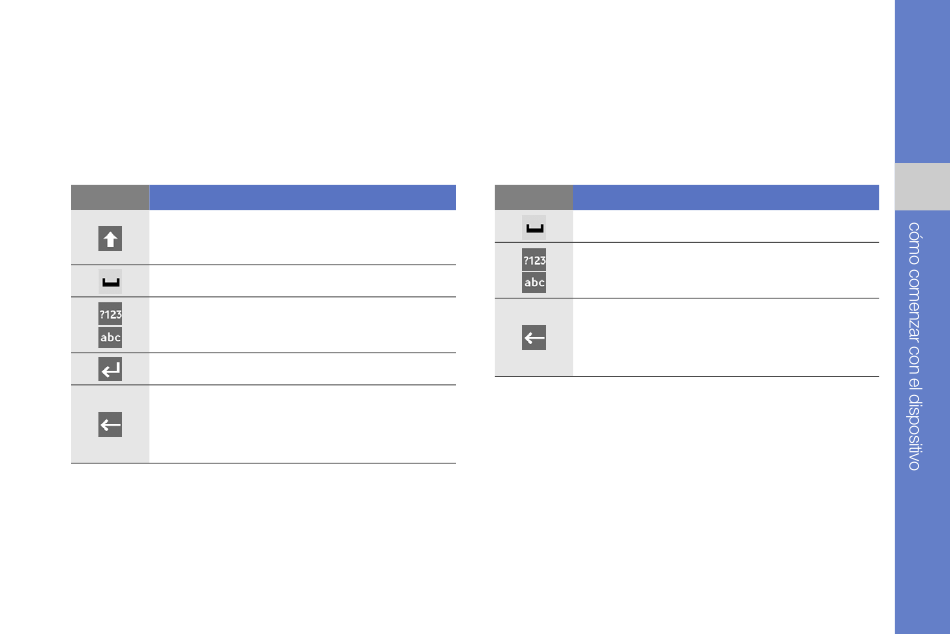Click the description cell beside the right table's backspace icon

pyautogui.click(x=726, y=338)
